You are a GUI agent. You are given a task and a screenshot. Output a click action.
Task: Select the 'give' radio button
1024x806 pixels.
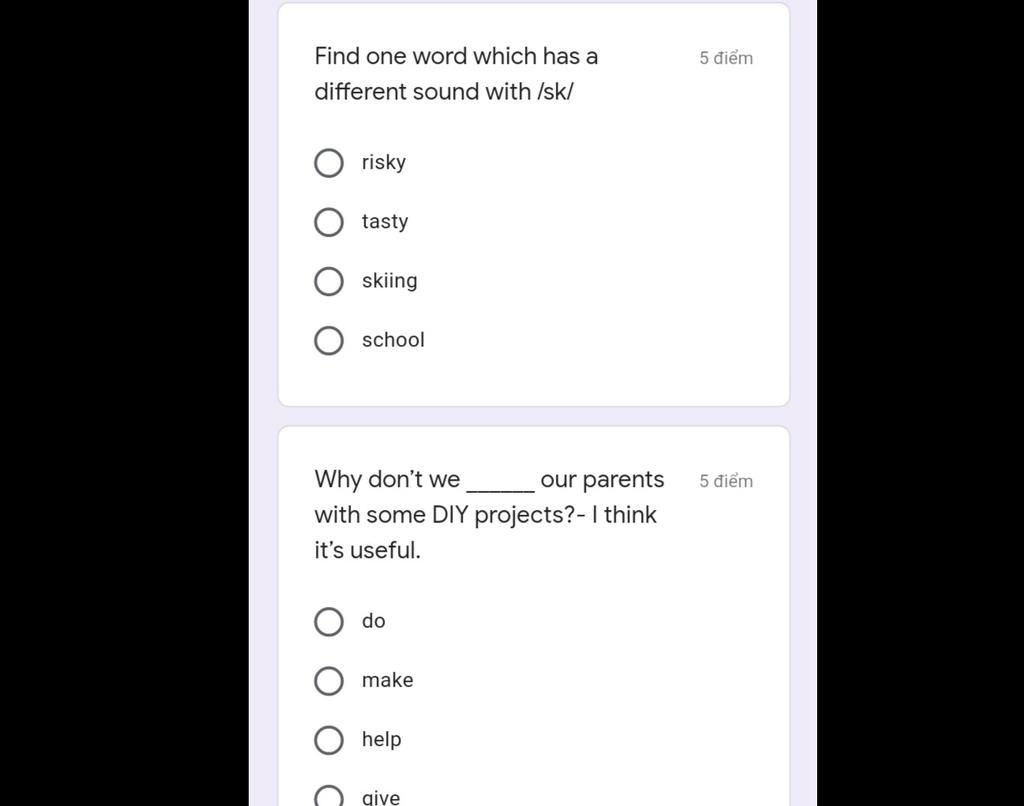coord(329,797)
